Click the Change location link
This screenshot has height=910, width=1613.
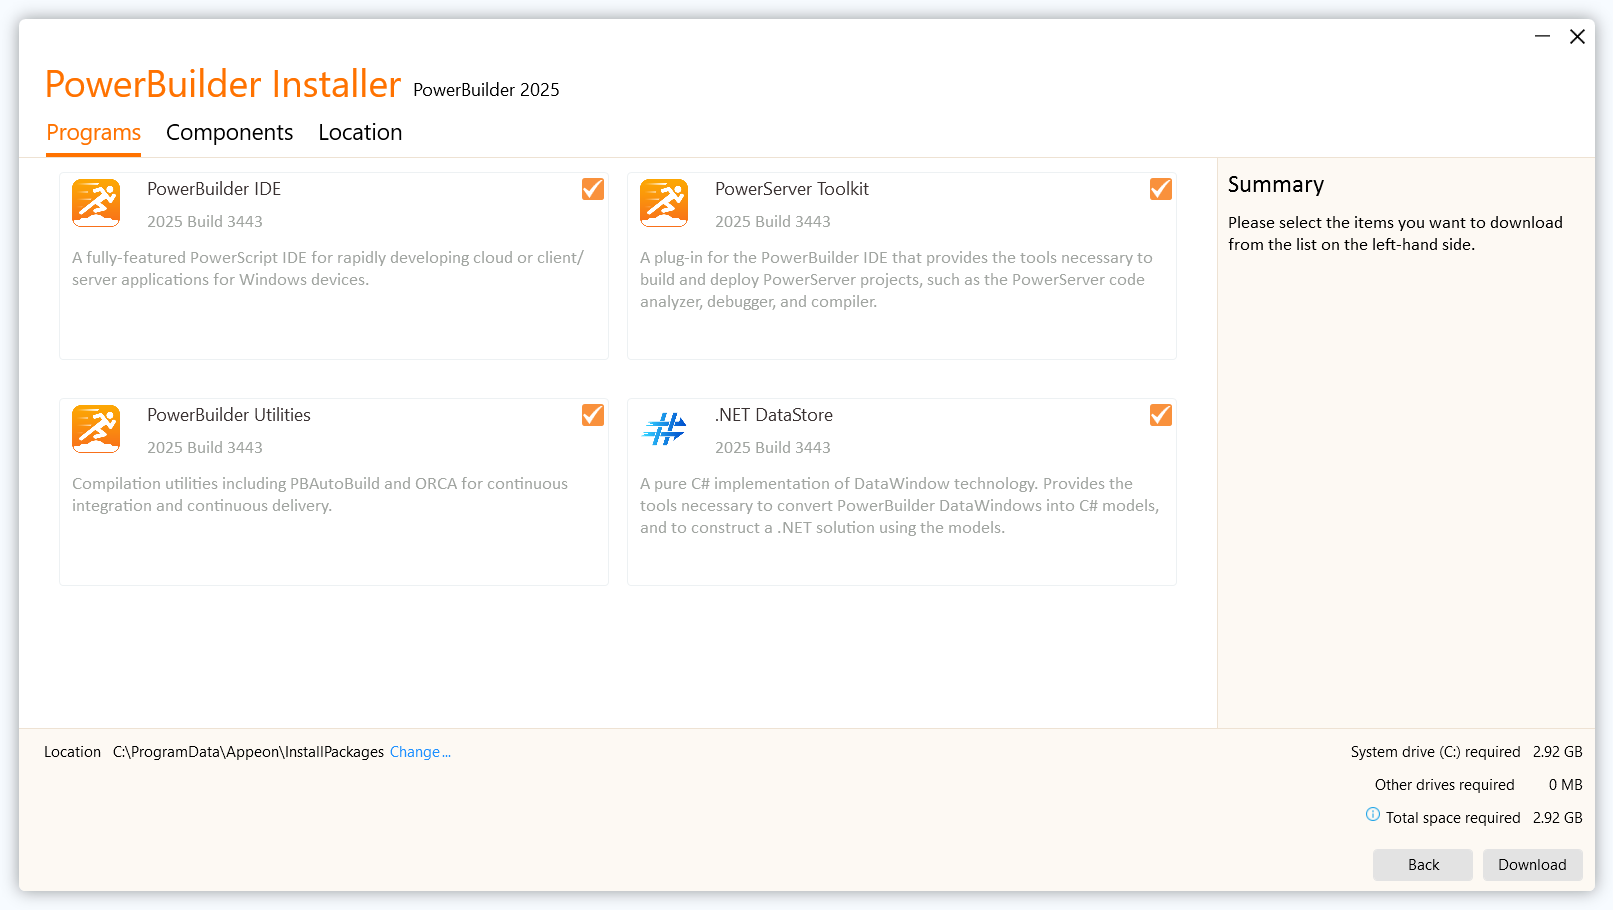419,752
